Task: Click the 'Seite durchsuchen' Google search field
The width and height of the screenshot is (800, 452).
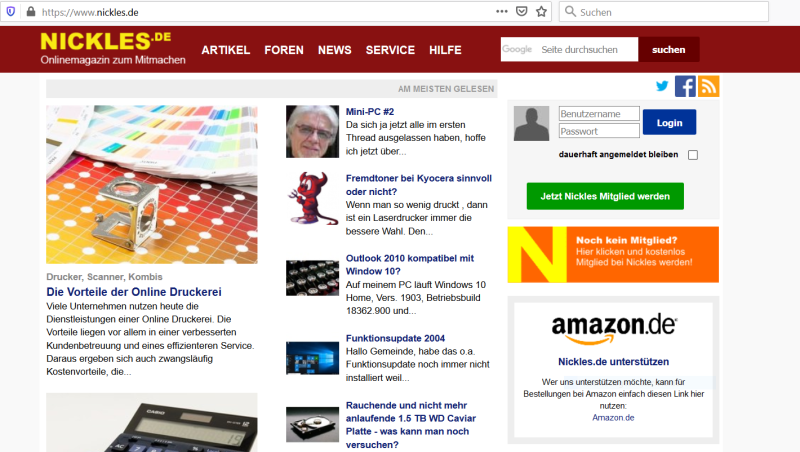Action: (x=569, y=49)
